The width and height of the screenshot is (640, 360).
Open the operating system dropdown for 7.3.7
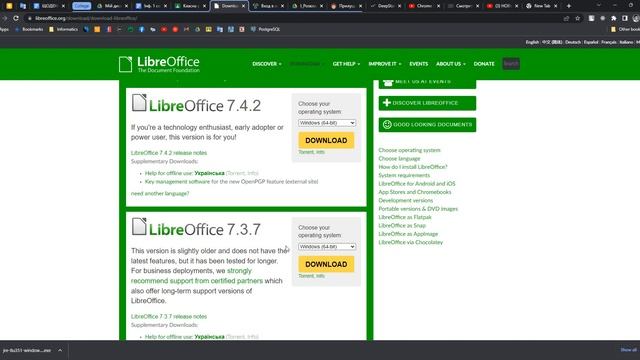tap(327, 247)
